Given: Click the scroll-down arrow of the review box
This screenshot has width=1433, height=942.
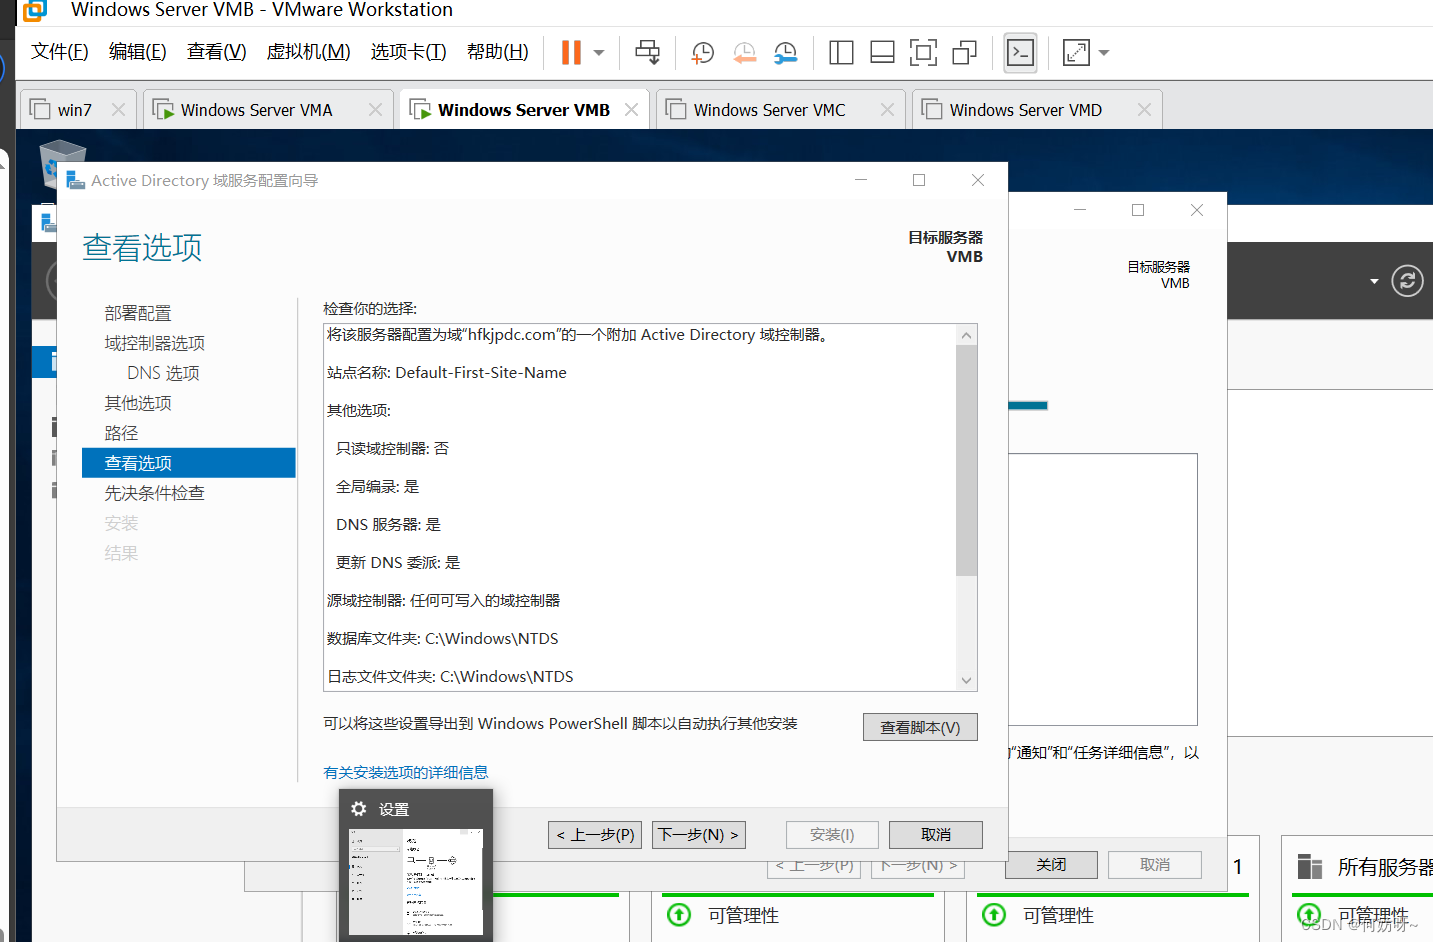Looking at the screenshot, I should point(966,680).
